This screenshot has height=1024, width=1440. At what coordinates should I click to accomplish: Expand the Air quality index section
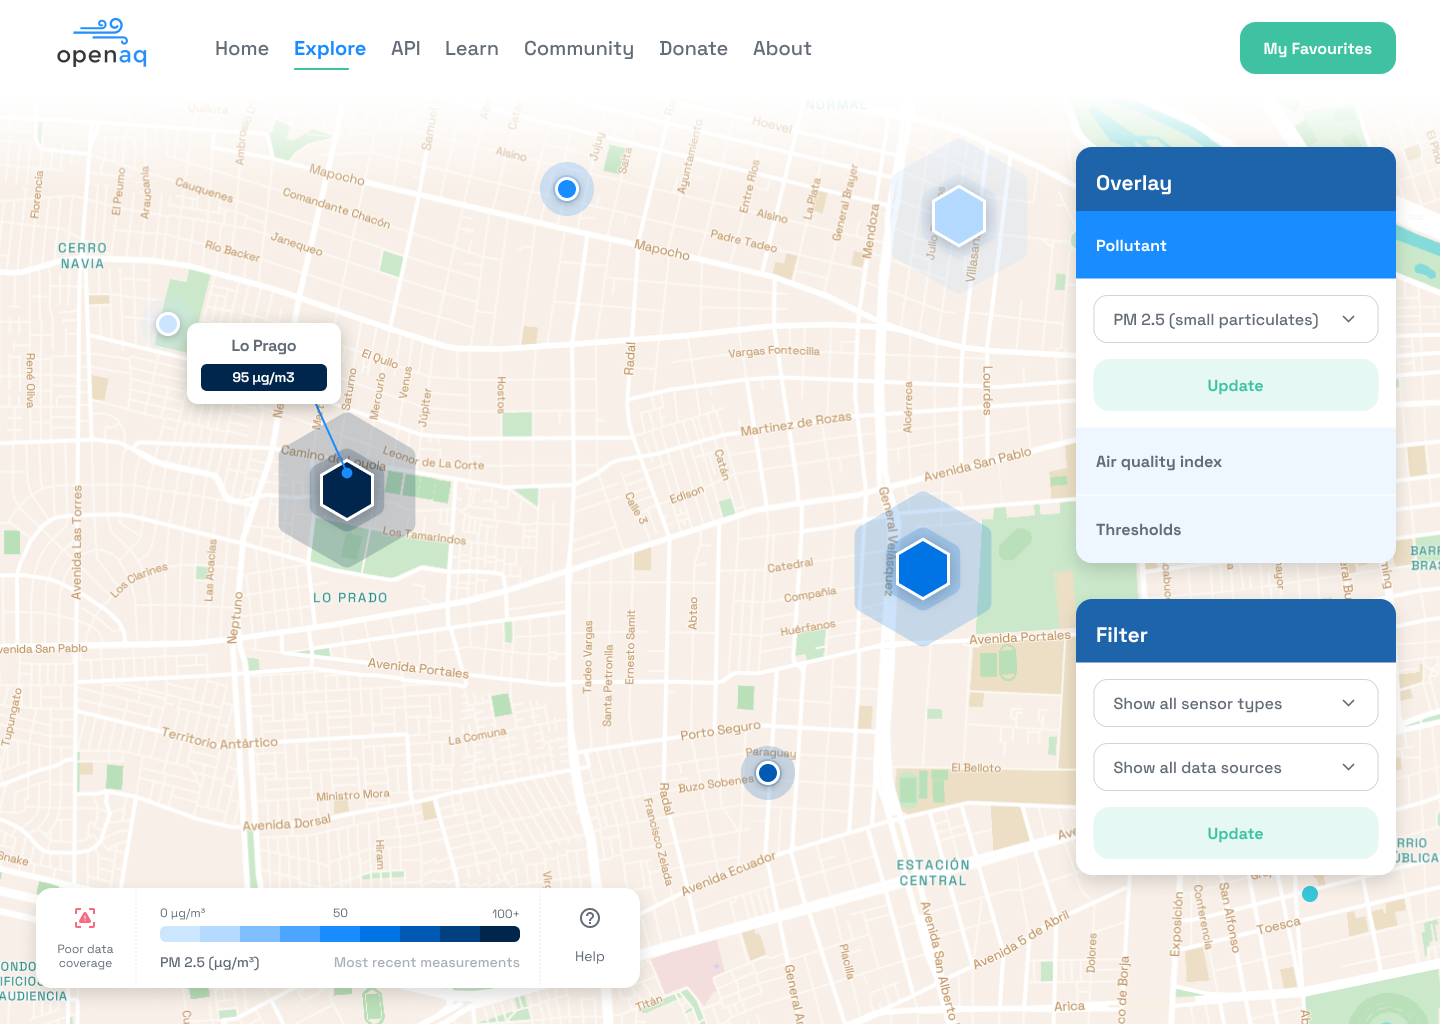pos(1235,462)
